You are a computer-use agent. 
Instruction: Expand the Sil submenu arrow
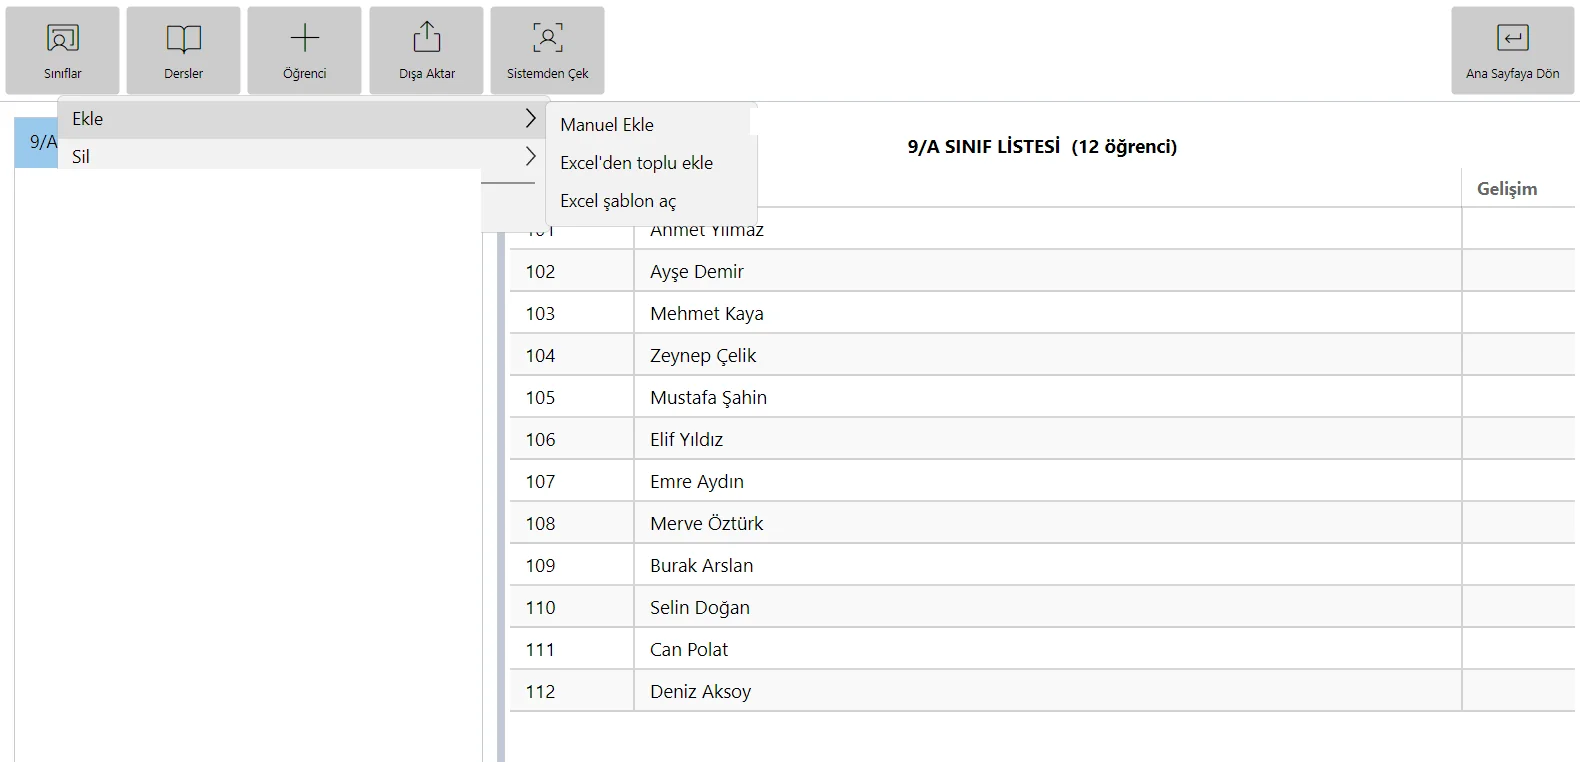point(530,157)
